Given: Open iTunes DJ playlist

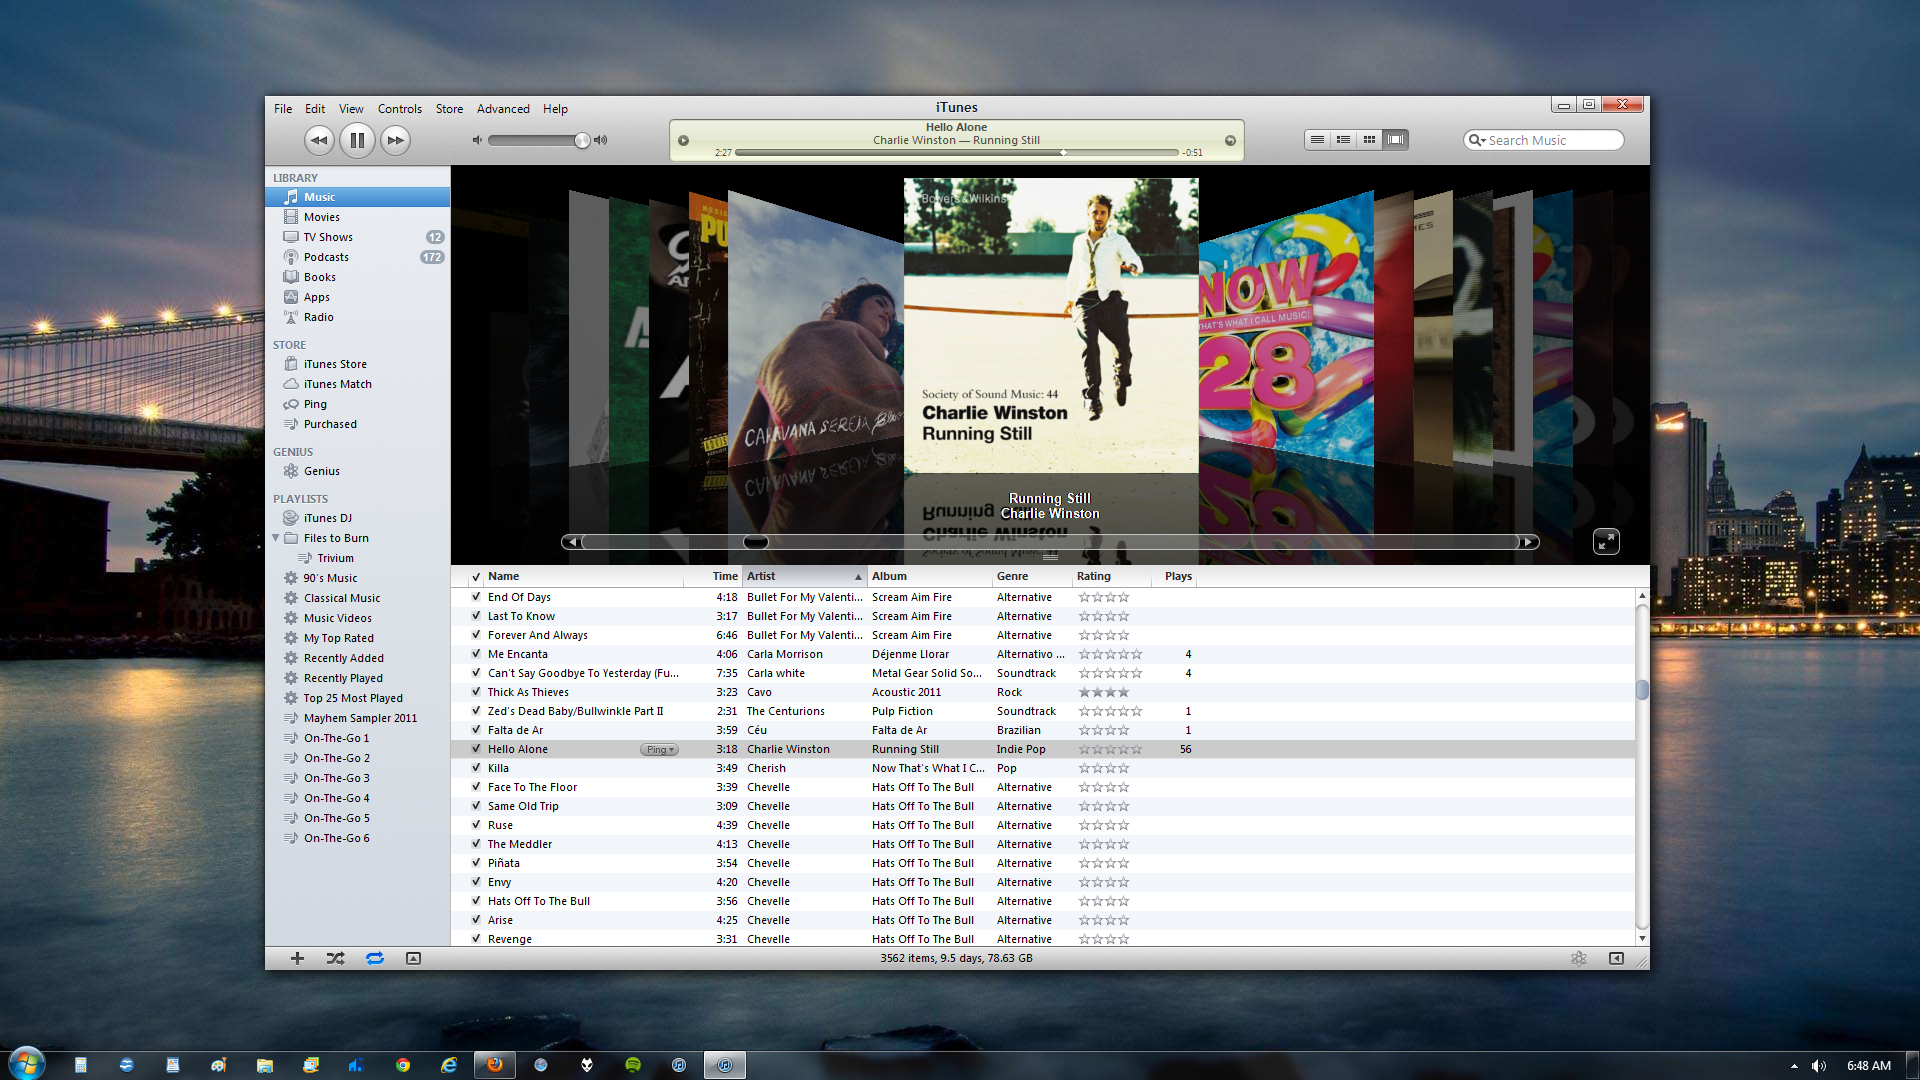Looking at the screenshot, I should tap(328, 518).
